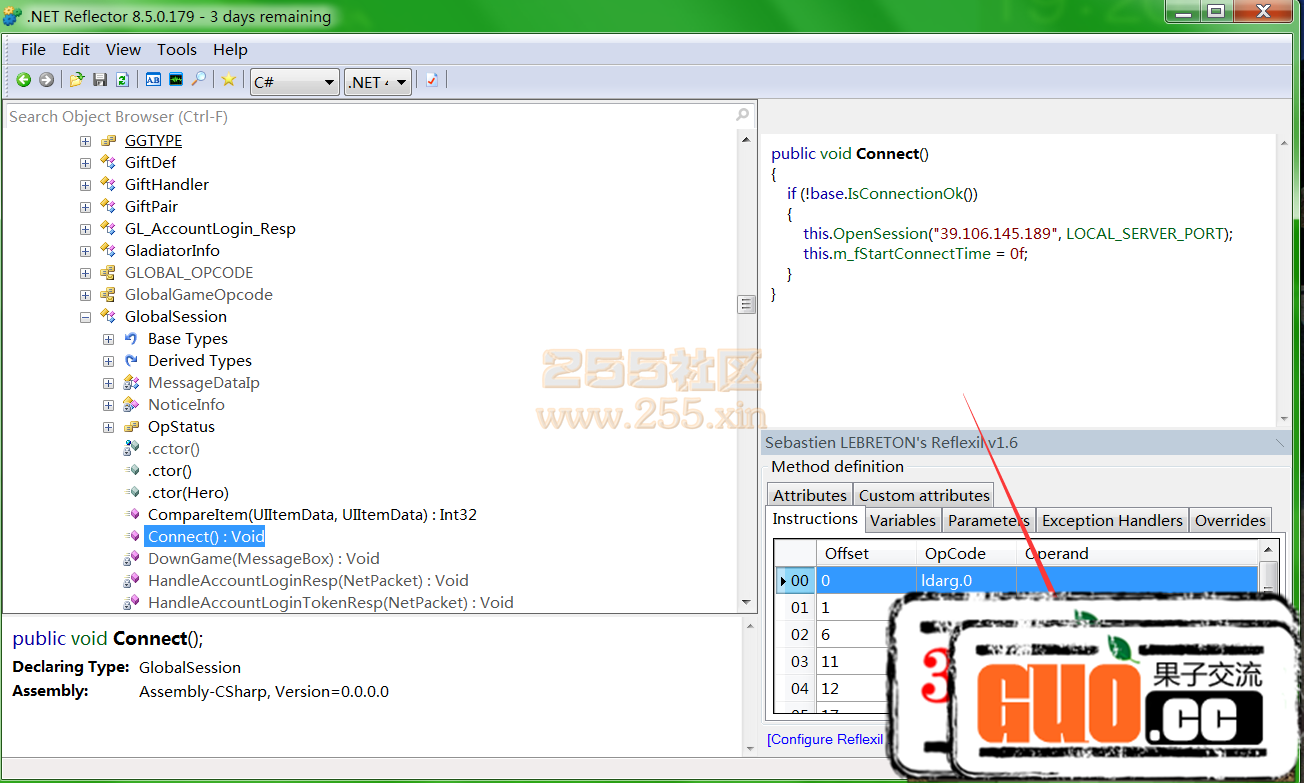
Task: Collapse the GlobalSession tree node
Action: tap(85, 317)
